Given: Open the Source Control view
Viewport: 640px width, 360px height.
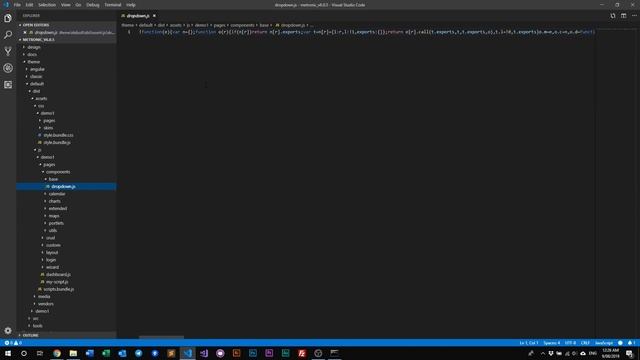Looking at the screenshot, I should click(x=8, y=51).
